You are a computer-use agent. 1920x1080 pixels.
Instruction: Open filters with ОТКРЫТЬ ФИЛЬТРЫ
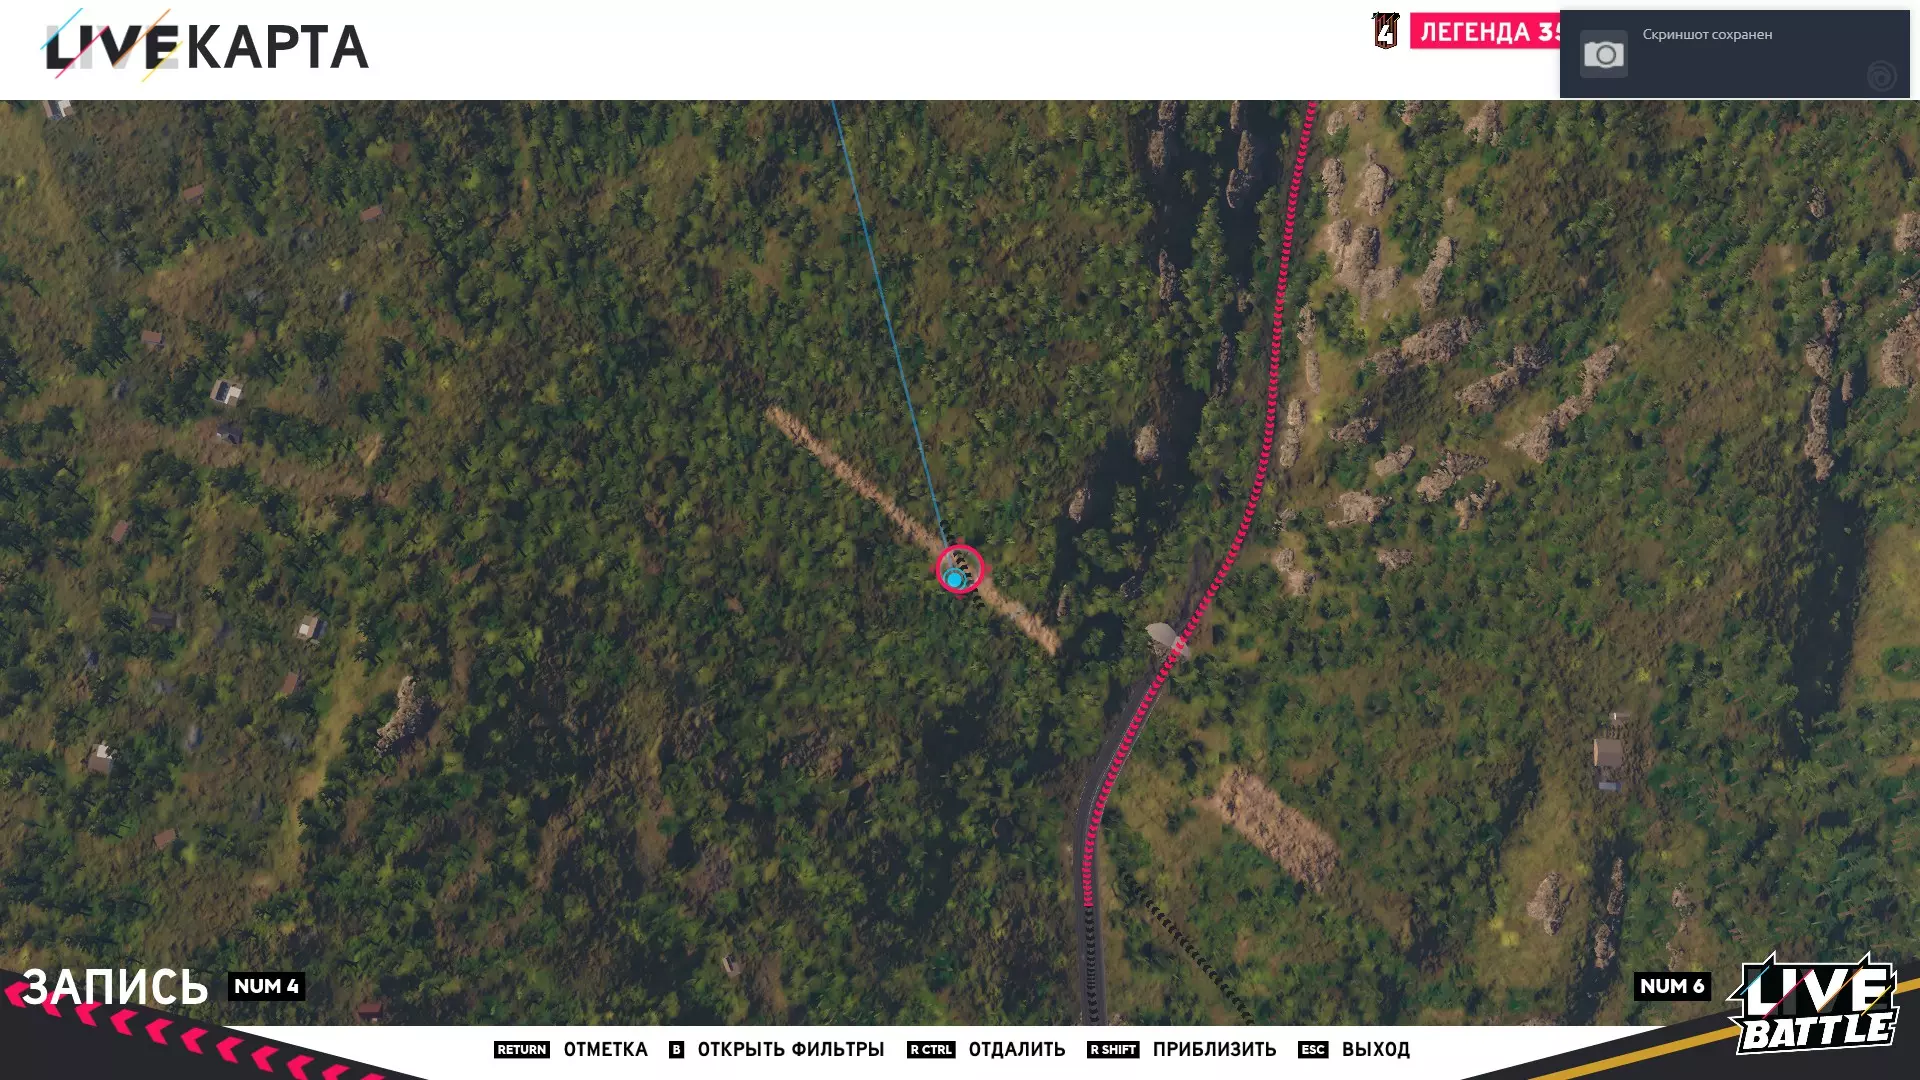click(x=791, y=1049)
